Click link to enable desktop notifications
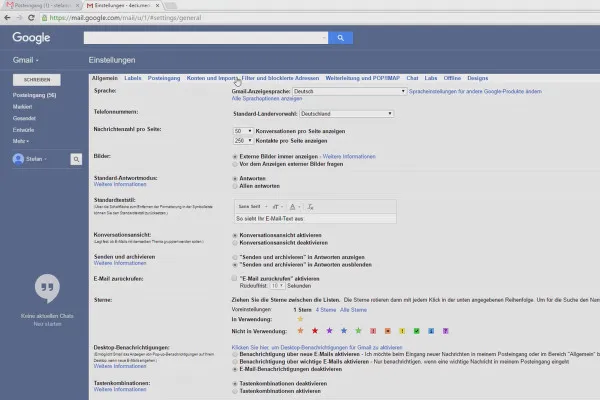 [317, 348]
